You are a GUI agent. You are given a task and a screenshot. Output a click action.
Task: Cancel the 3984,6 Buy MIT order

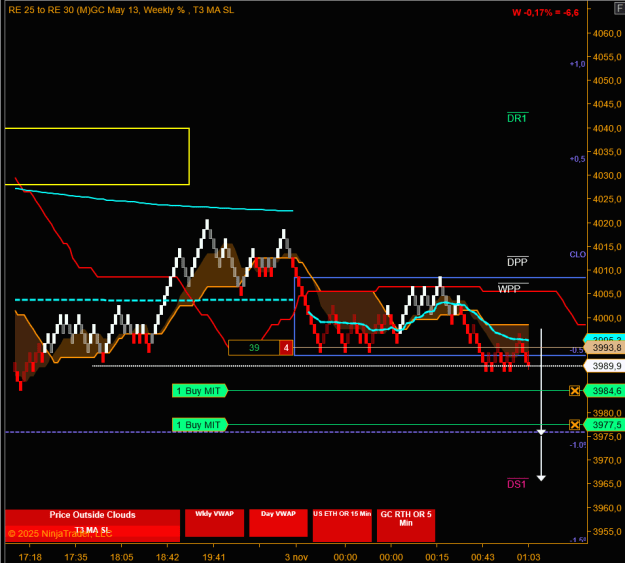(x=574, y=391)
